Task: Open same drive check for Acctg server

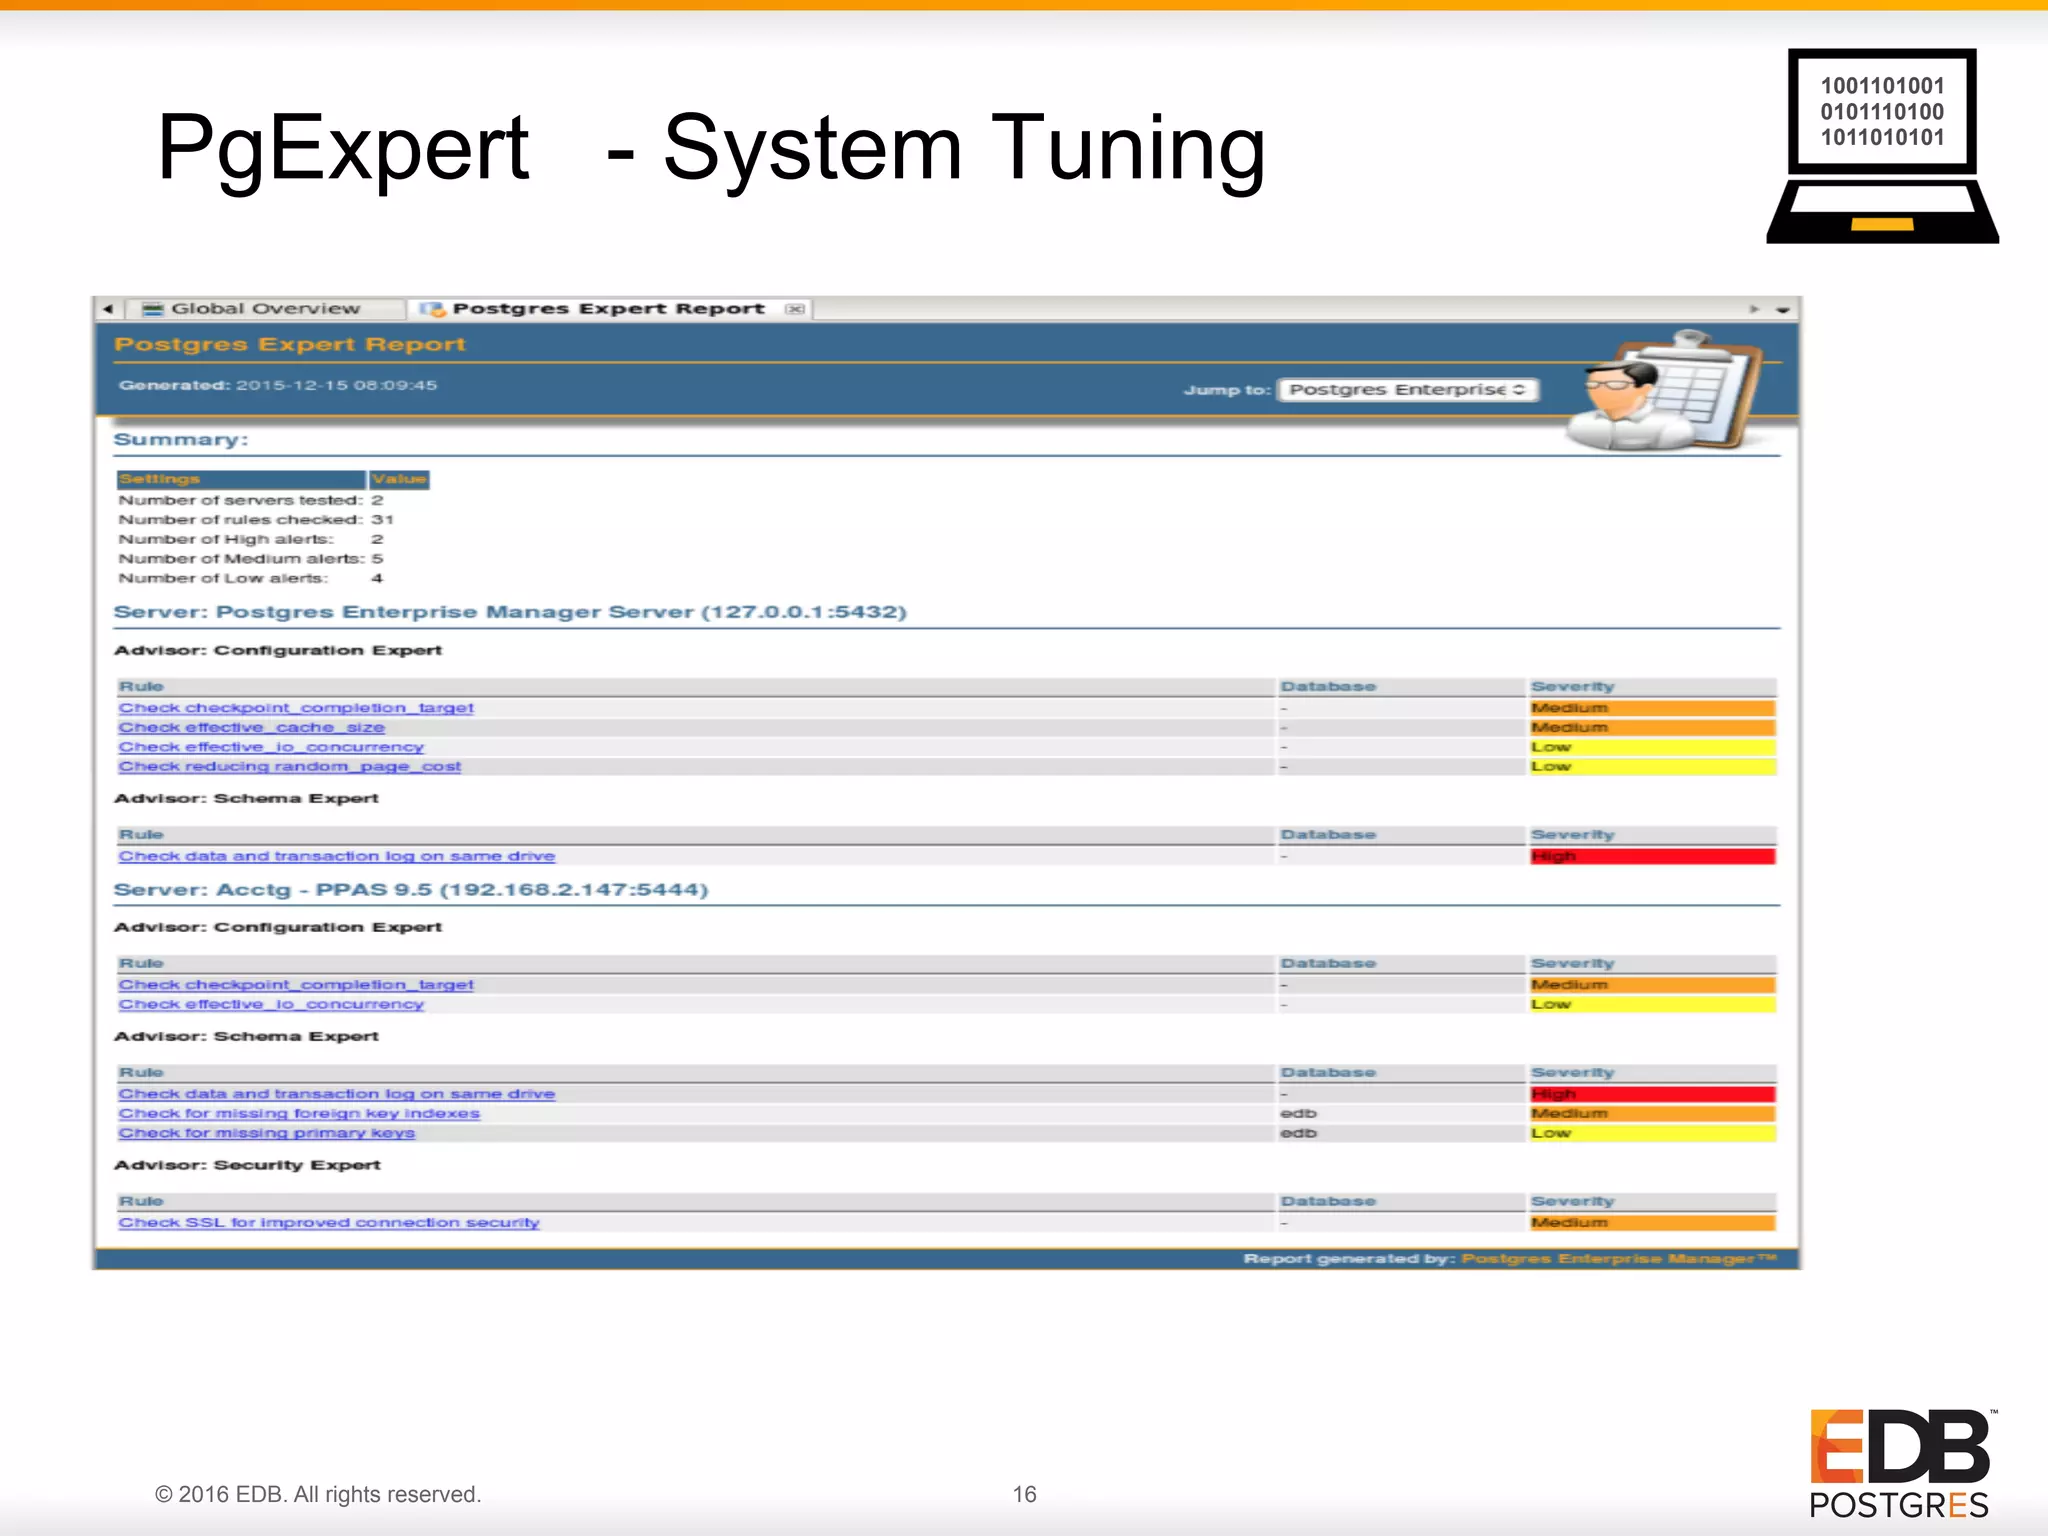Action: point(337,1094)
